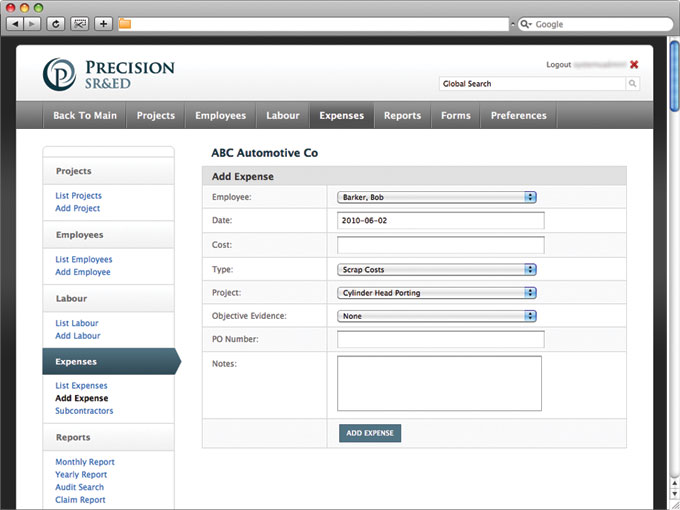This screenshot has height=510, width=680.
Task: Click the Expenses sidebar section header
Action: tap(112, 361)
